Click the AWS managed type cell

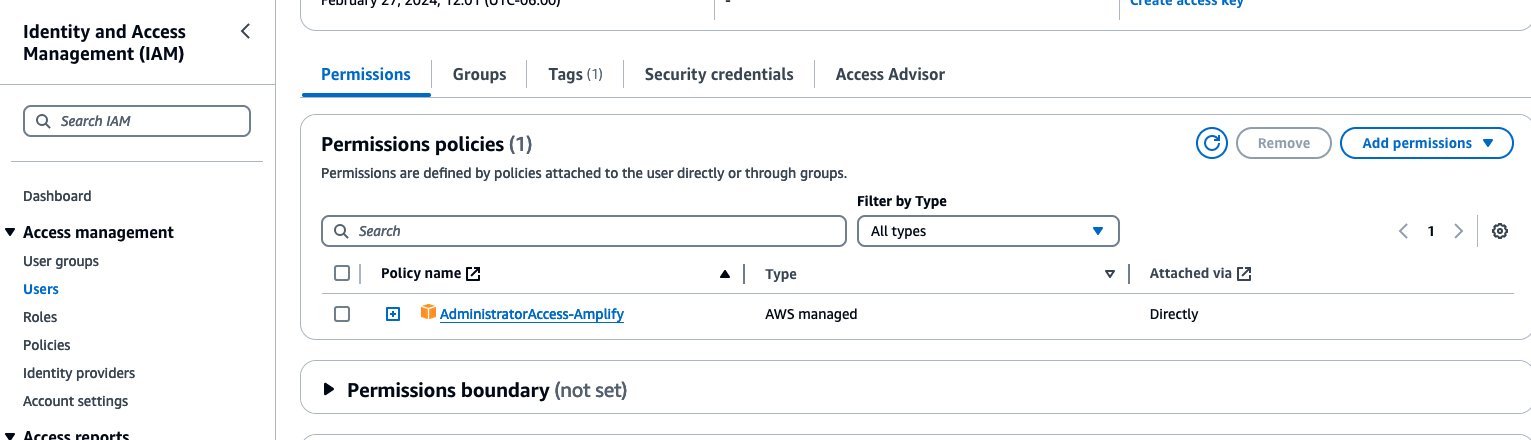(811, 314)
